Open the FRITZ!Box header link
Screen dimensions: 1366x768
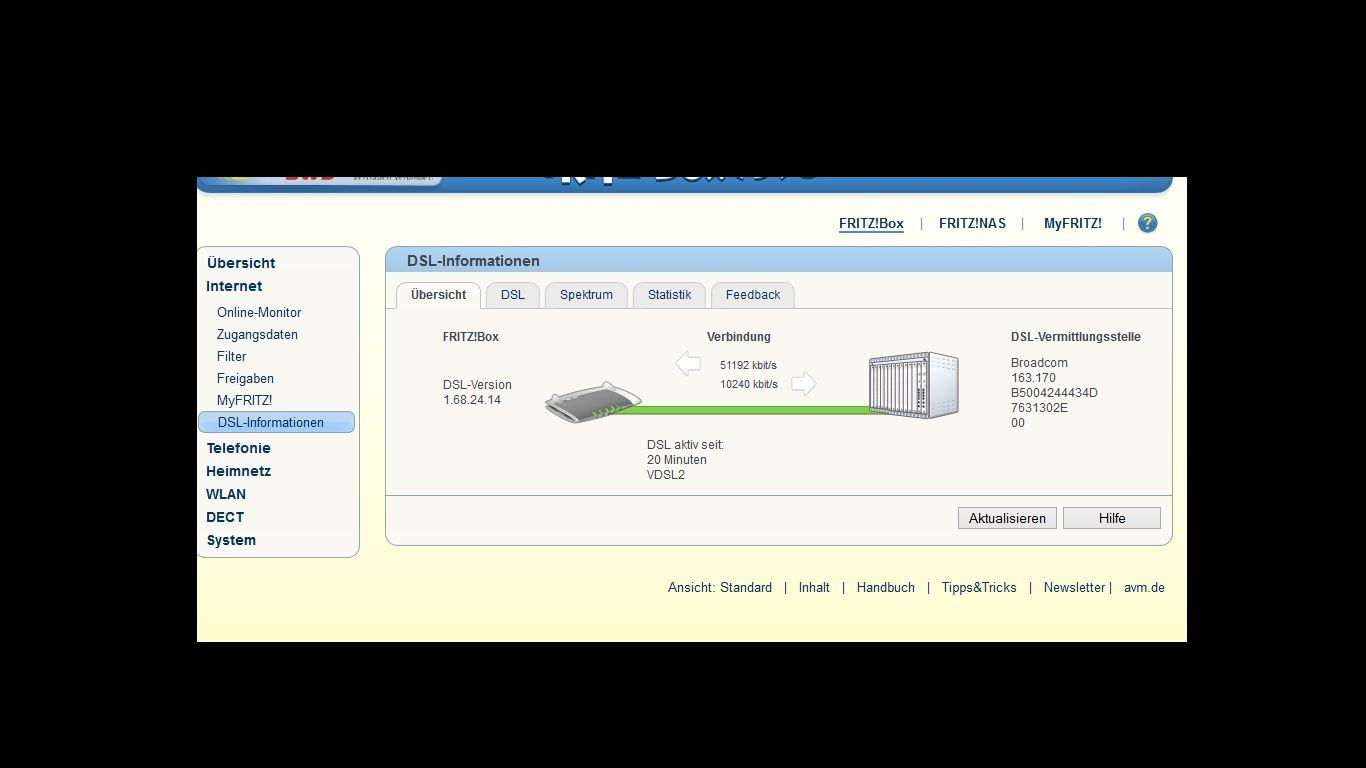871,224
